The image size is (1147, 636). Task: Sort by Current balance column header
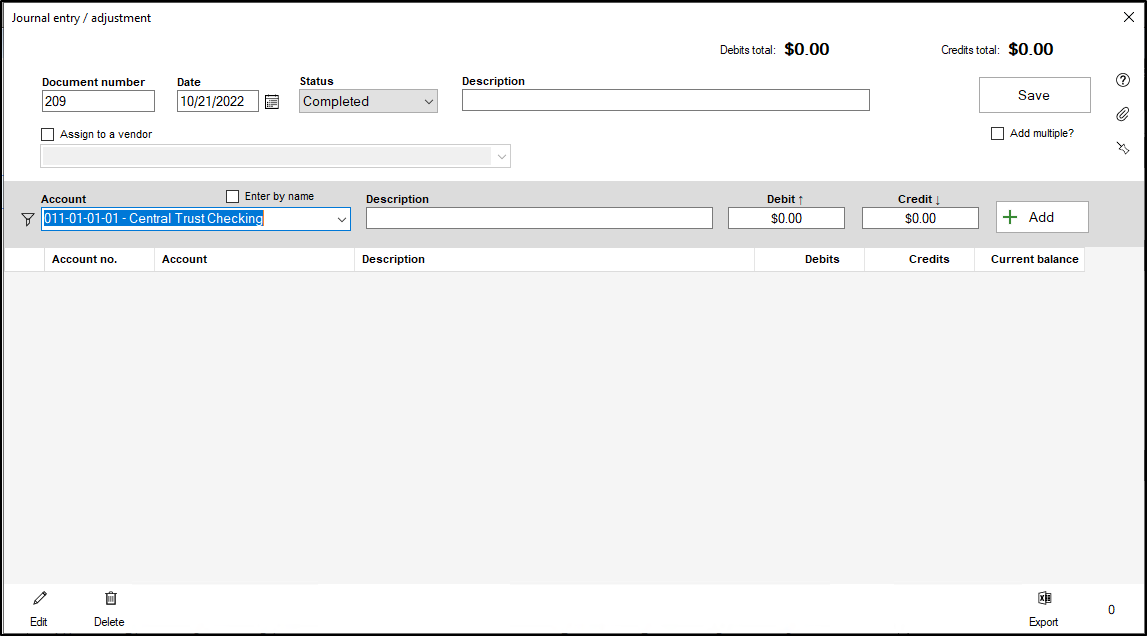pos(1029,259)
